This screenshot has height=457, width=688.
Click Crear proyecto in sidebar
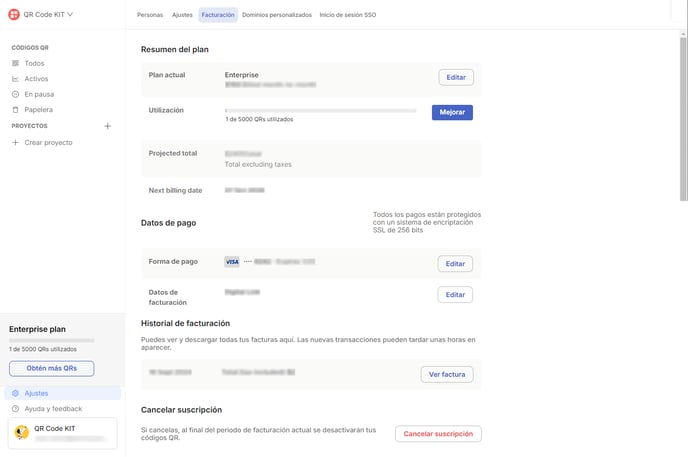48,143
